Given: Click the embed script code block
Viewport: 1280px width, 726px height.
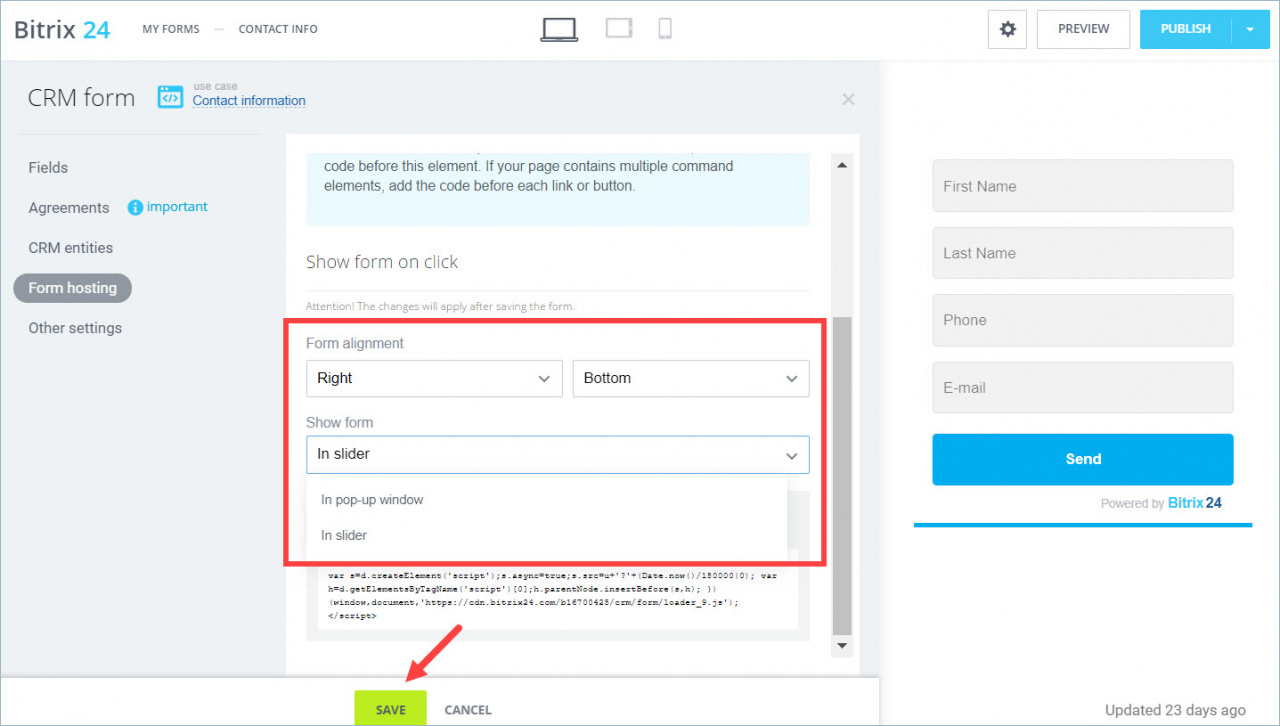Looking at the screenshot, I should coord(558,595).
